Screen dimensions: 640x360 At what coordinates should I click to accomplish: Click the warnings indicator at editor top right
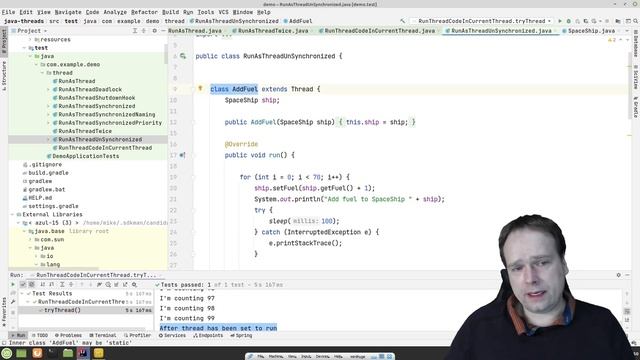[x=611, y=40]
